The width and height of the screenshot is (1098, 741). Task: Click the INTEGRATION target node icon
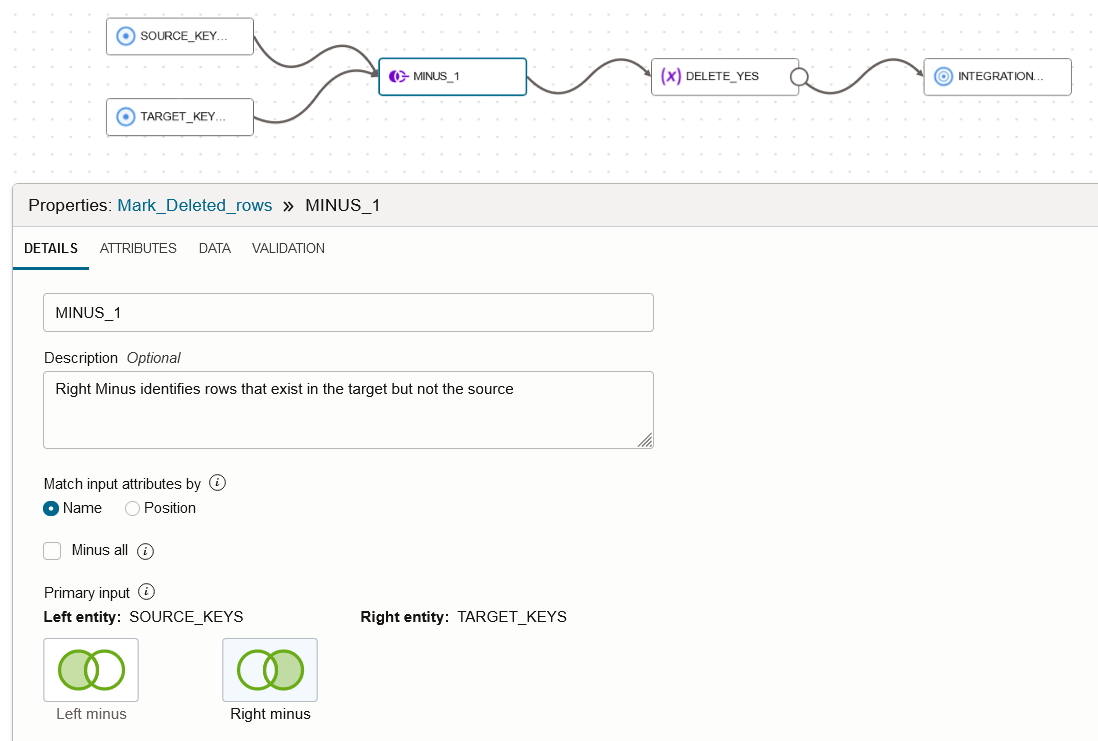pyautogui.click(x=943, y=76)
